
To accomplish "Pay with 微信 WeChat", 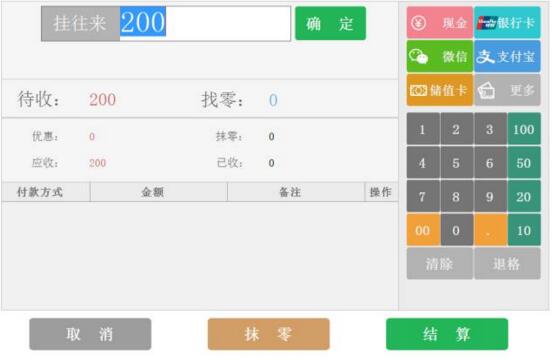I will 439,56.
